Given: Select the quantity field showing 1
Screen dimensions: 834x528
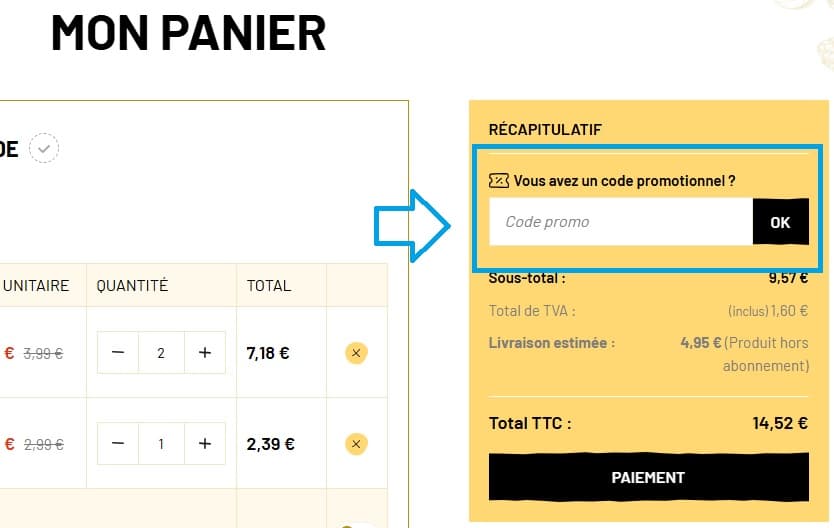Looking at the screenshot, I should pyautogui.click(x=161, y=443).
